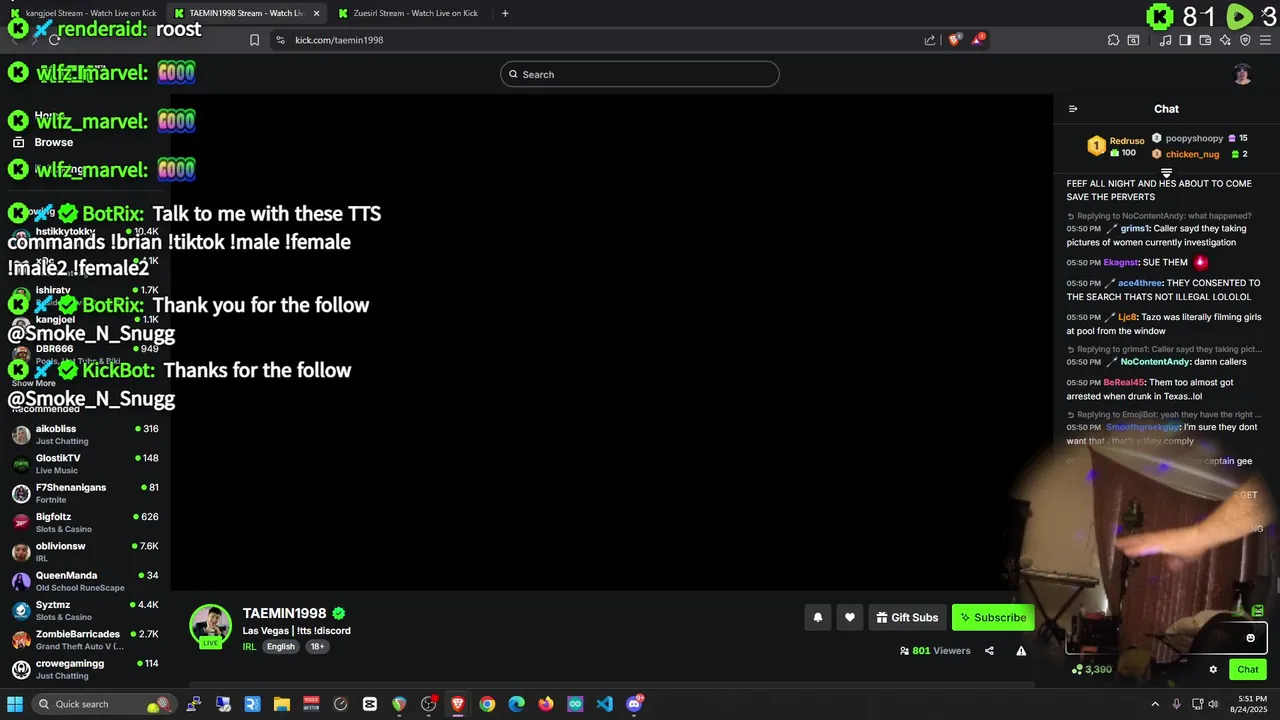The width and height of the screenshot is (1280, 720).
Task: Toggle the browser sidebar panel icon
Action: 1185,40
